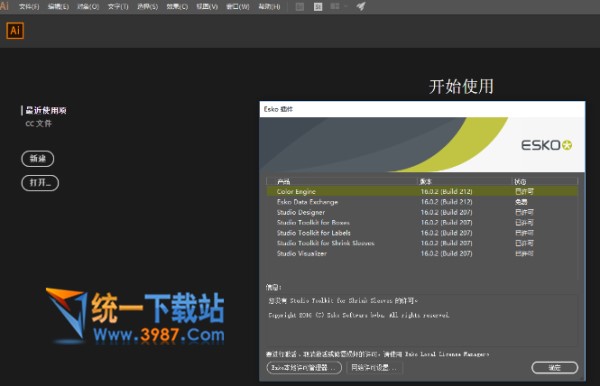
Task: Click the Stock icon in the menu bar
Action: click(318, 7)
